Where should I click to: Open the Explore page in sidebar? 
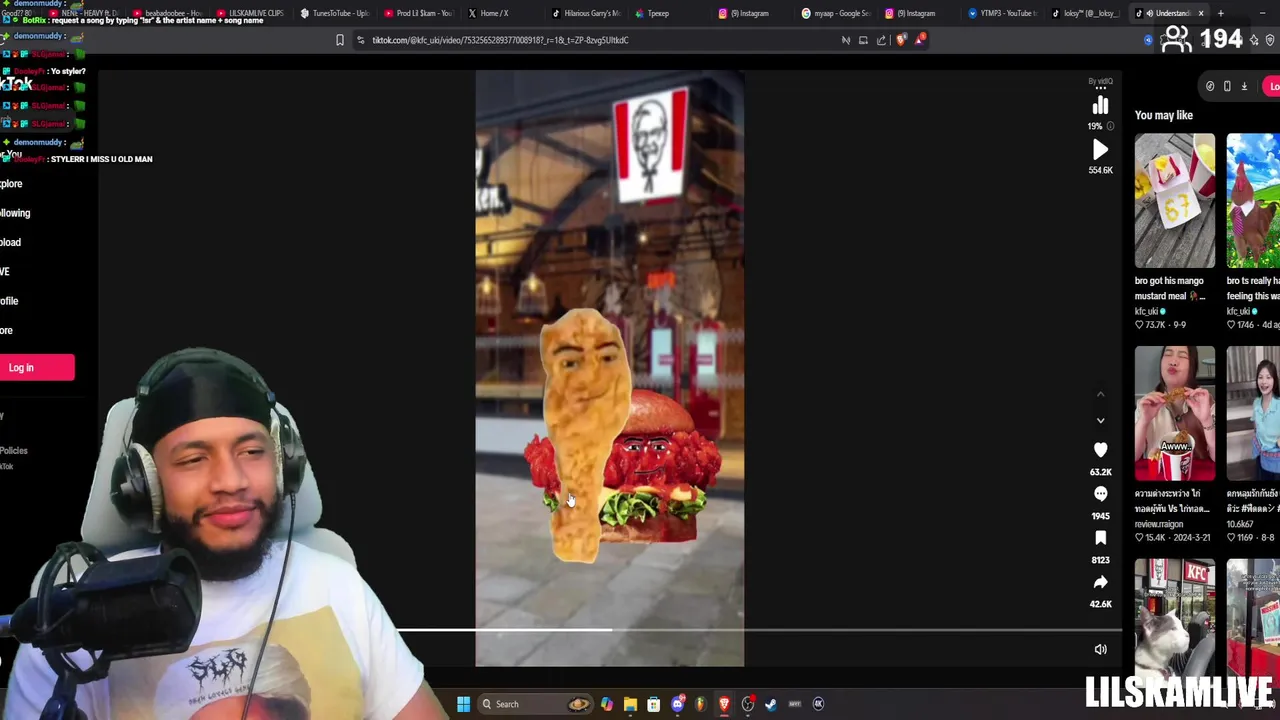coord(12,184)
